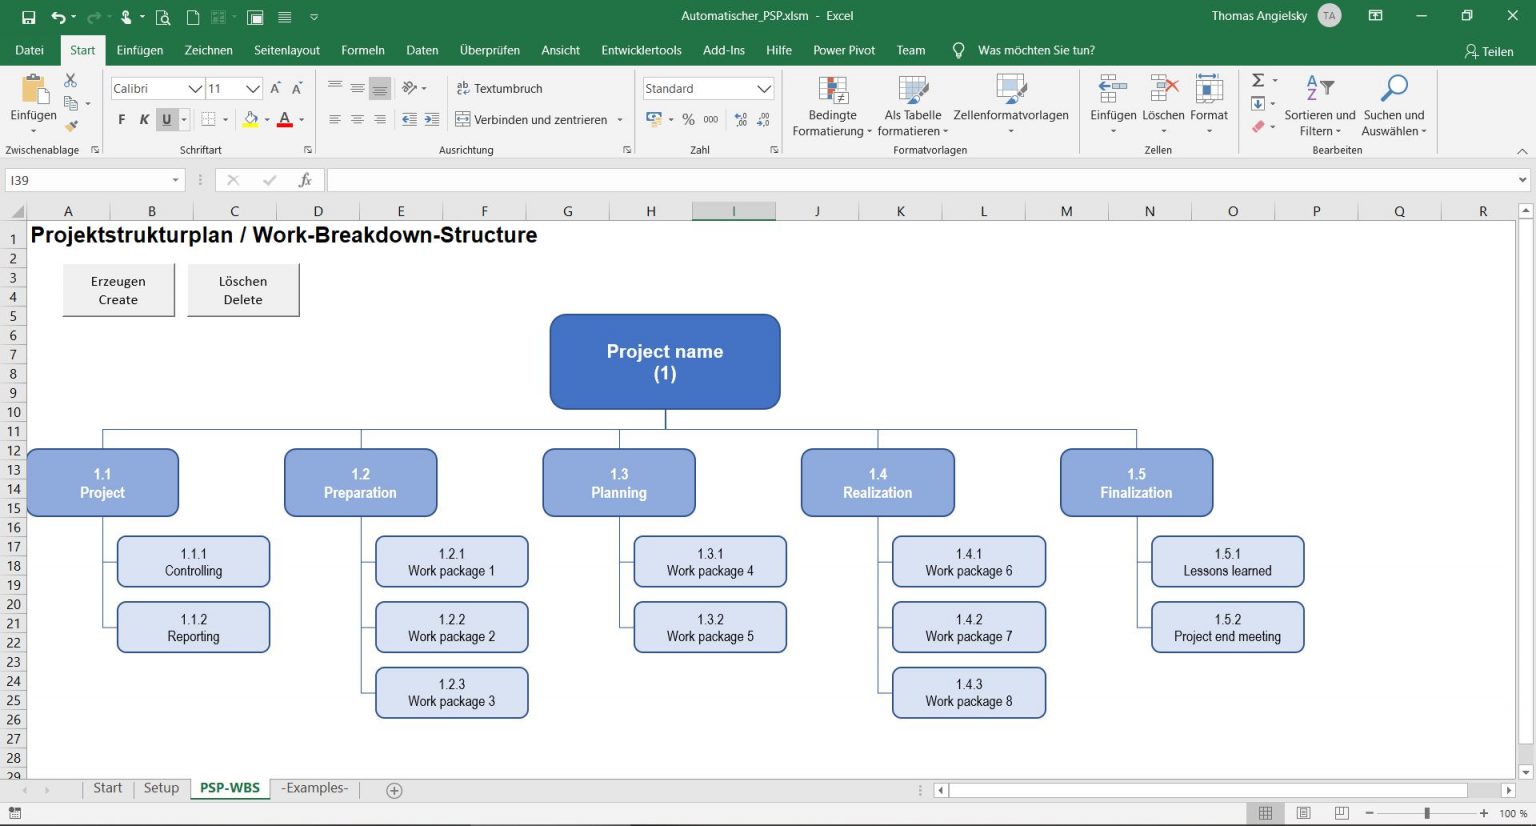Open Bedingte Formatierung conditional formatting

pos(832,105)
